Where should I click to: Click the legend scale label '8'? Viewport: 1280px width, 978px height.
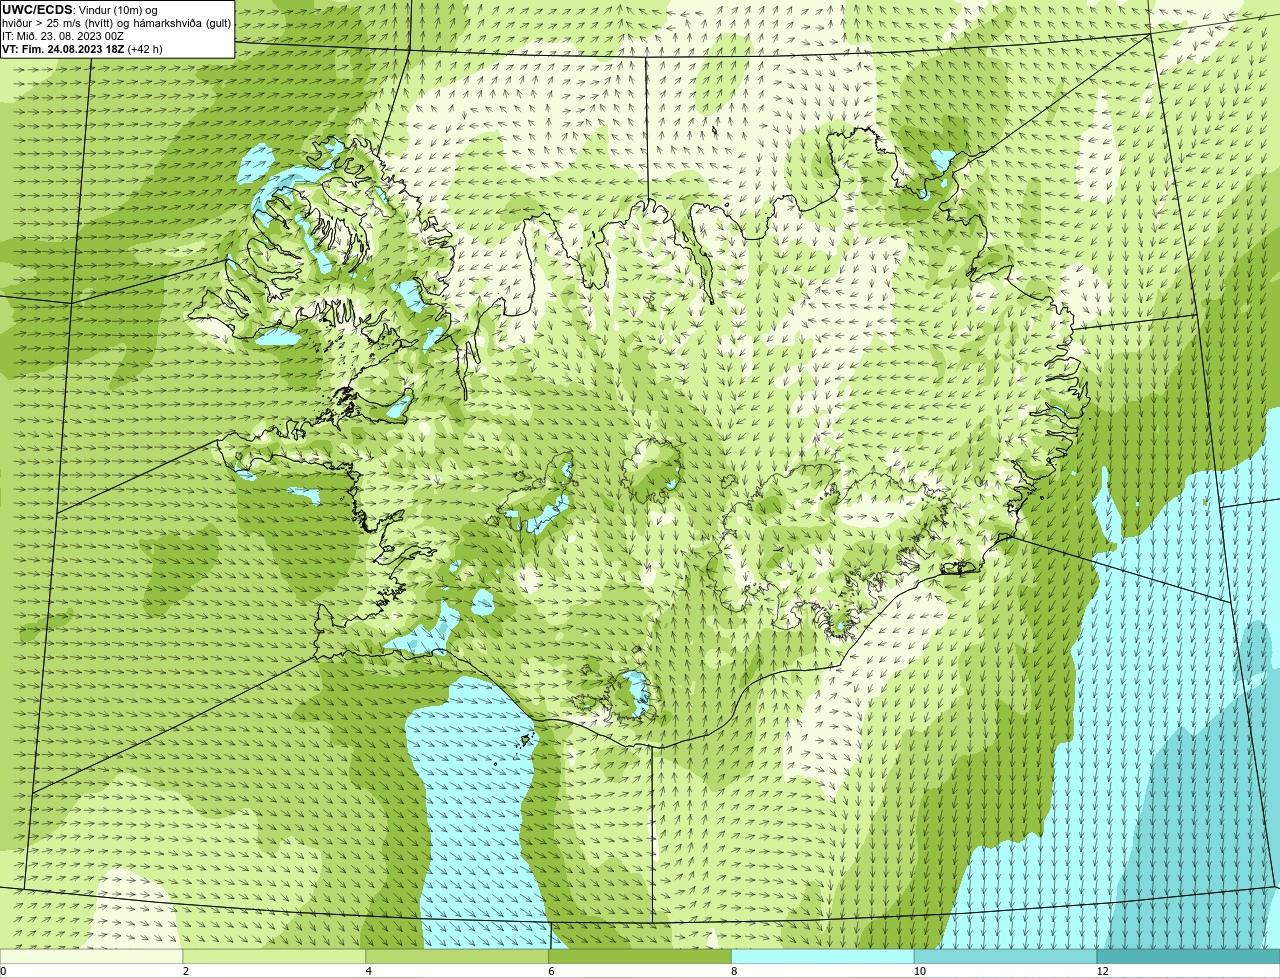point(734,971)
